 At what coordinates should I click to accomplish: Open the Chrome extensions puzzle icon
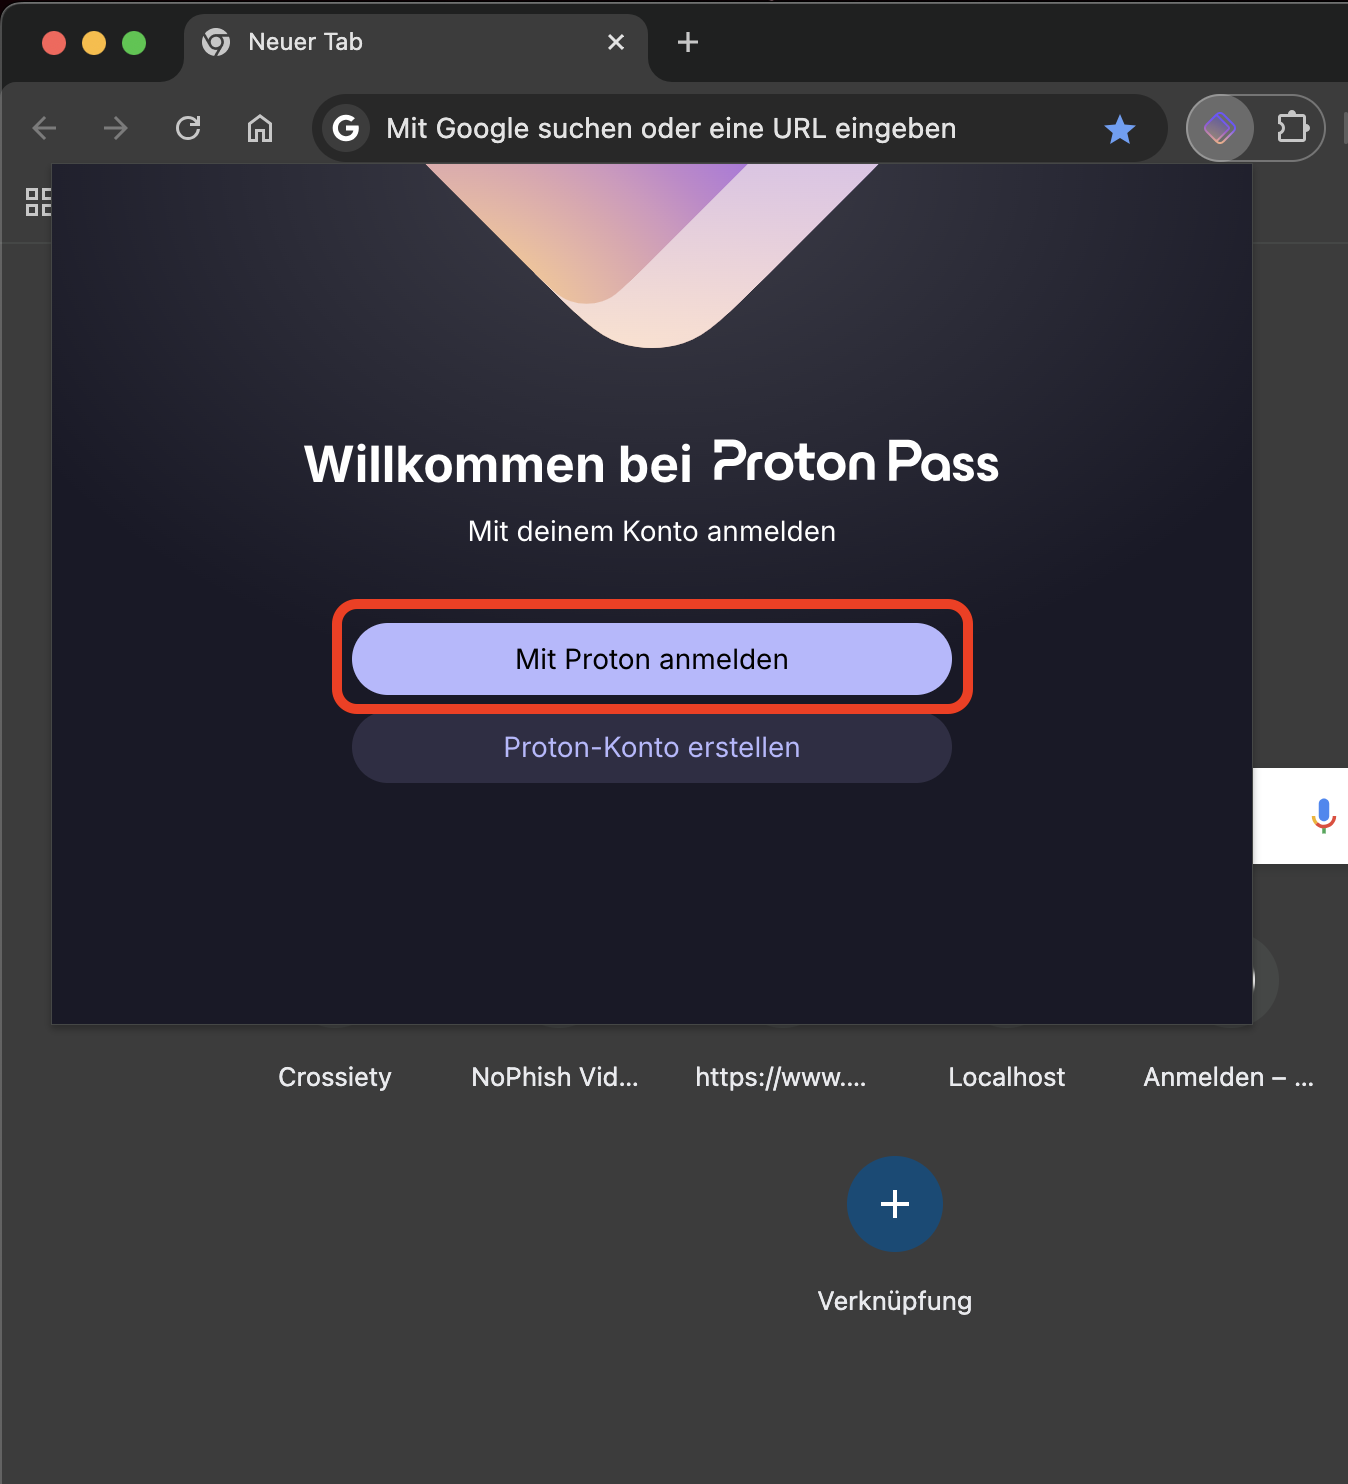click(1292, 128)
